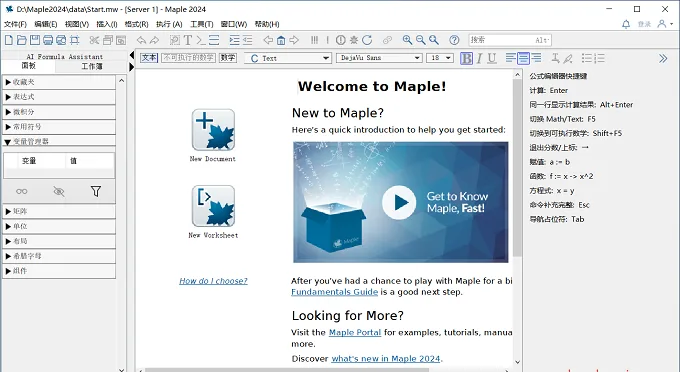Click the help question mark icon

[454, 40]
